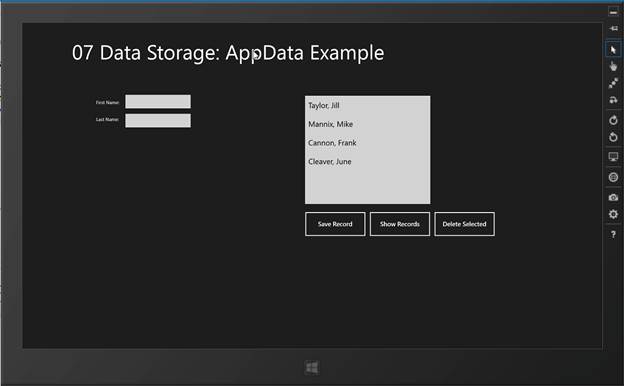
Task: Select mouse mode in simulator sidebar
Action: tap(613, 50)
